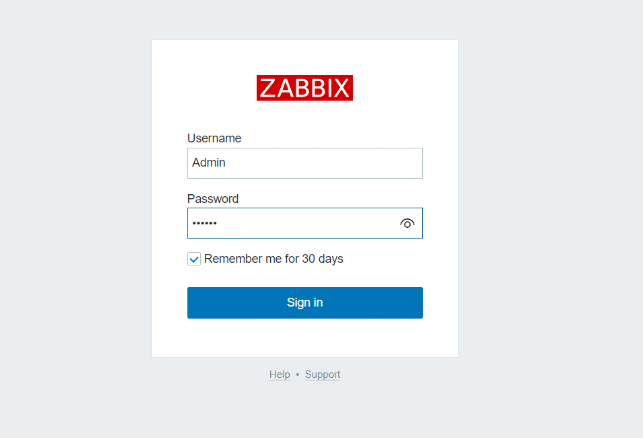643x438 pixels.
Task: Open the Help link
Action: click(x=279, y=374)
